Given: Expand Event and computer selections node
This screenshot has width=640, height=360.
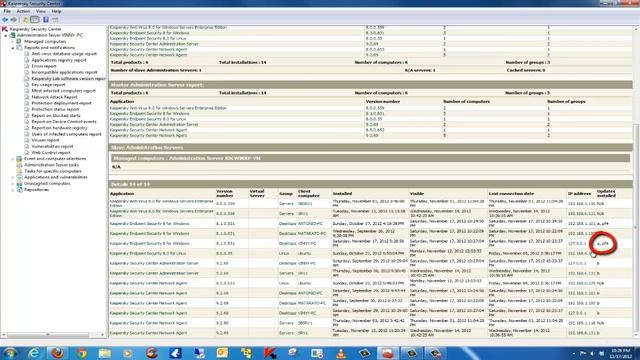Looking at the screenshot, I should point(13,159).
